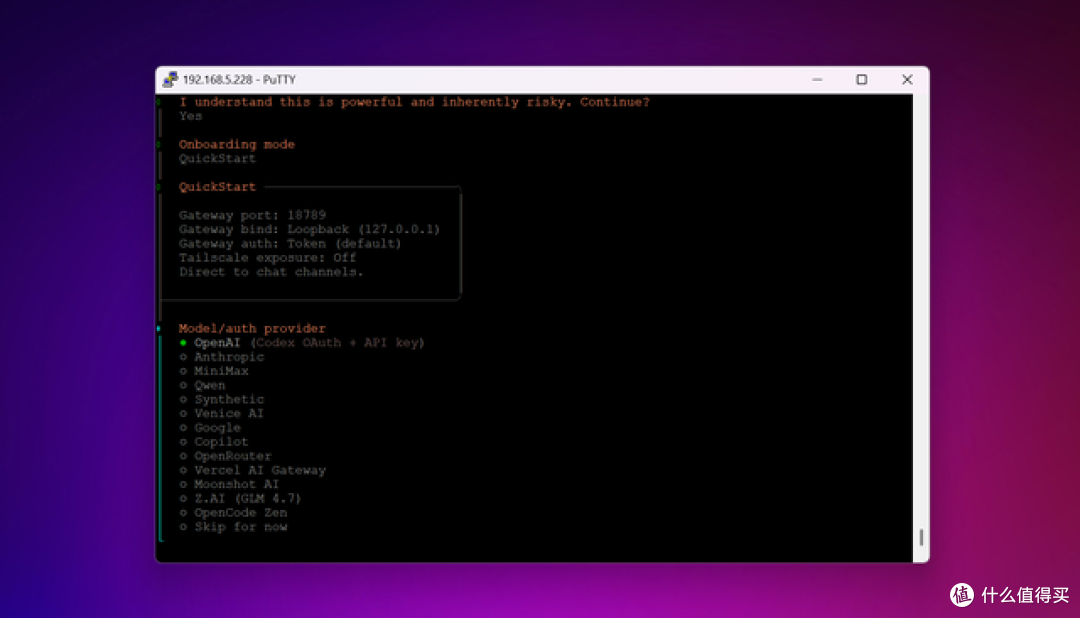The height and width of the screenshot is (618, 1080).
Task: Choose the OpenRouter provider option
Action: [225, 456]
